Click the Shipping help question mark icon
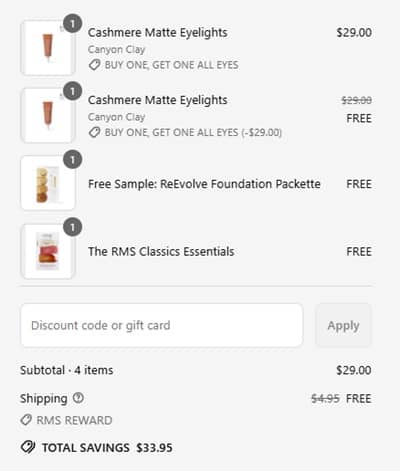400x471 pixels. tap(78, 398)
